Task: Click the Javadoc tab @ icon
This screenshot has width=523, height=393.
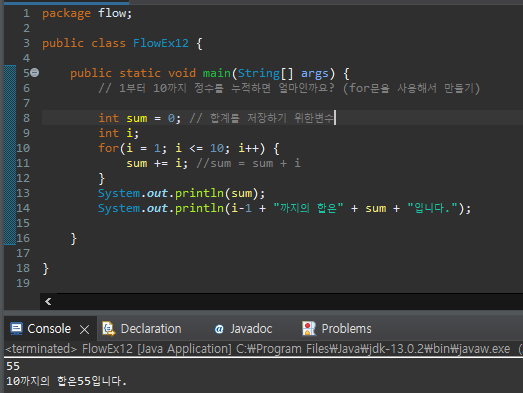Action: (x=219, y=329)
